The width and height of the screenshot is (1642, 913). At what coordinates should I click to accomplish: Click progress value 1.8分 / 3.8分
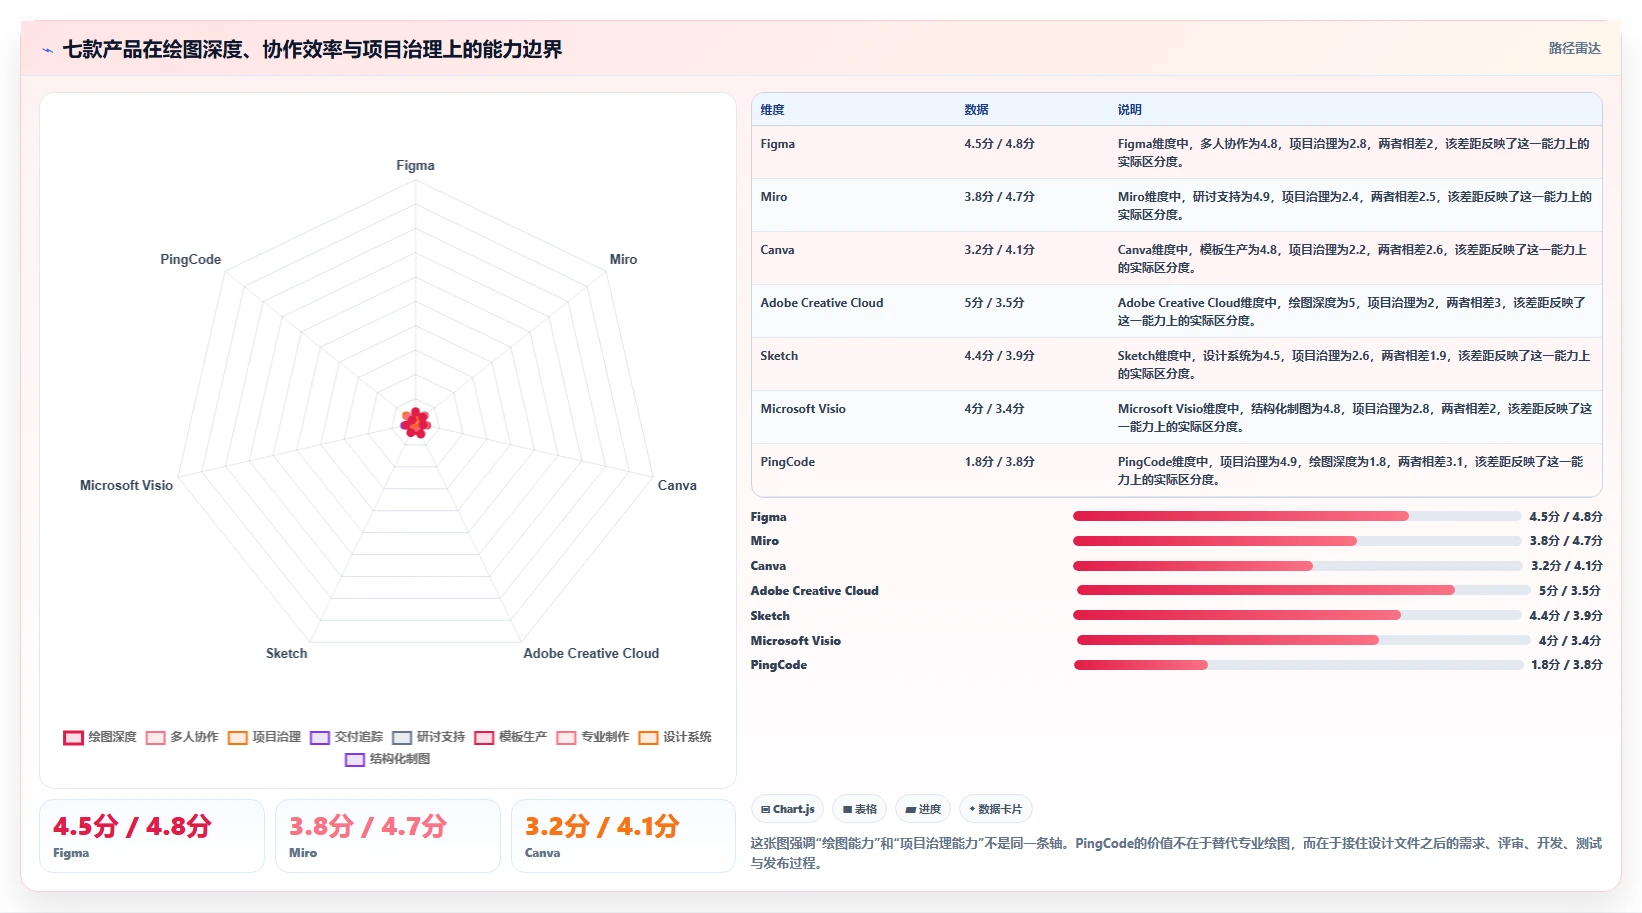1566,665
